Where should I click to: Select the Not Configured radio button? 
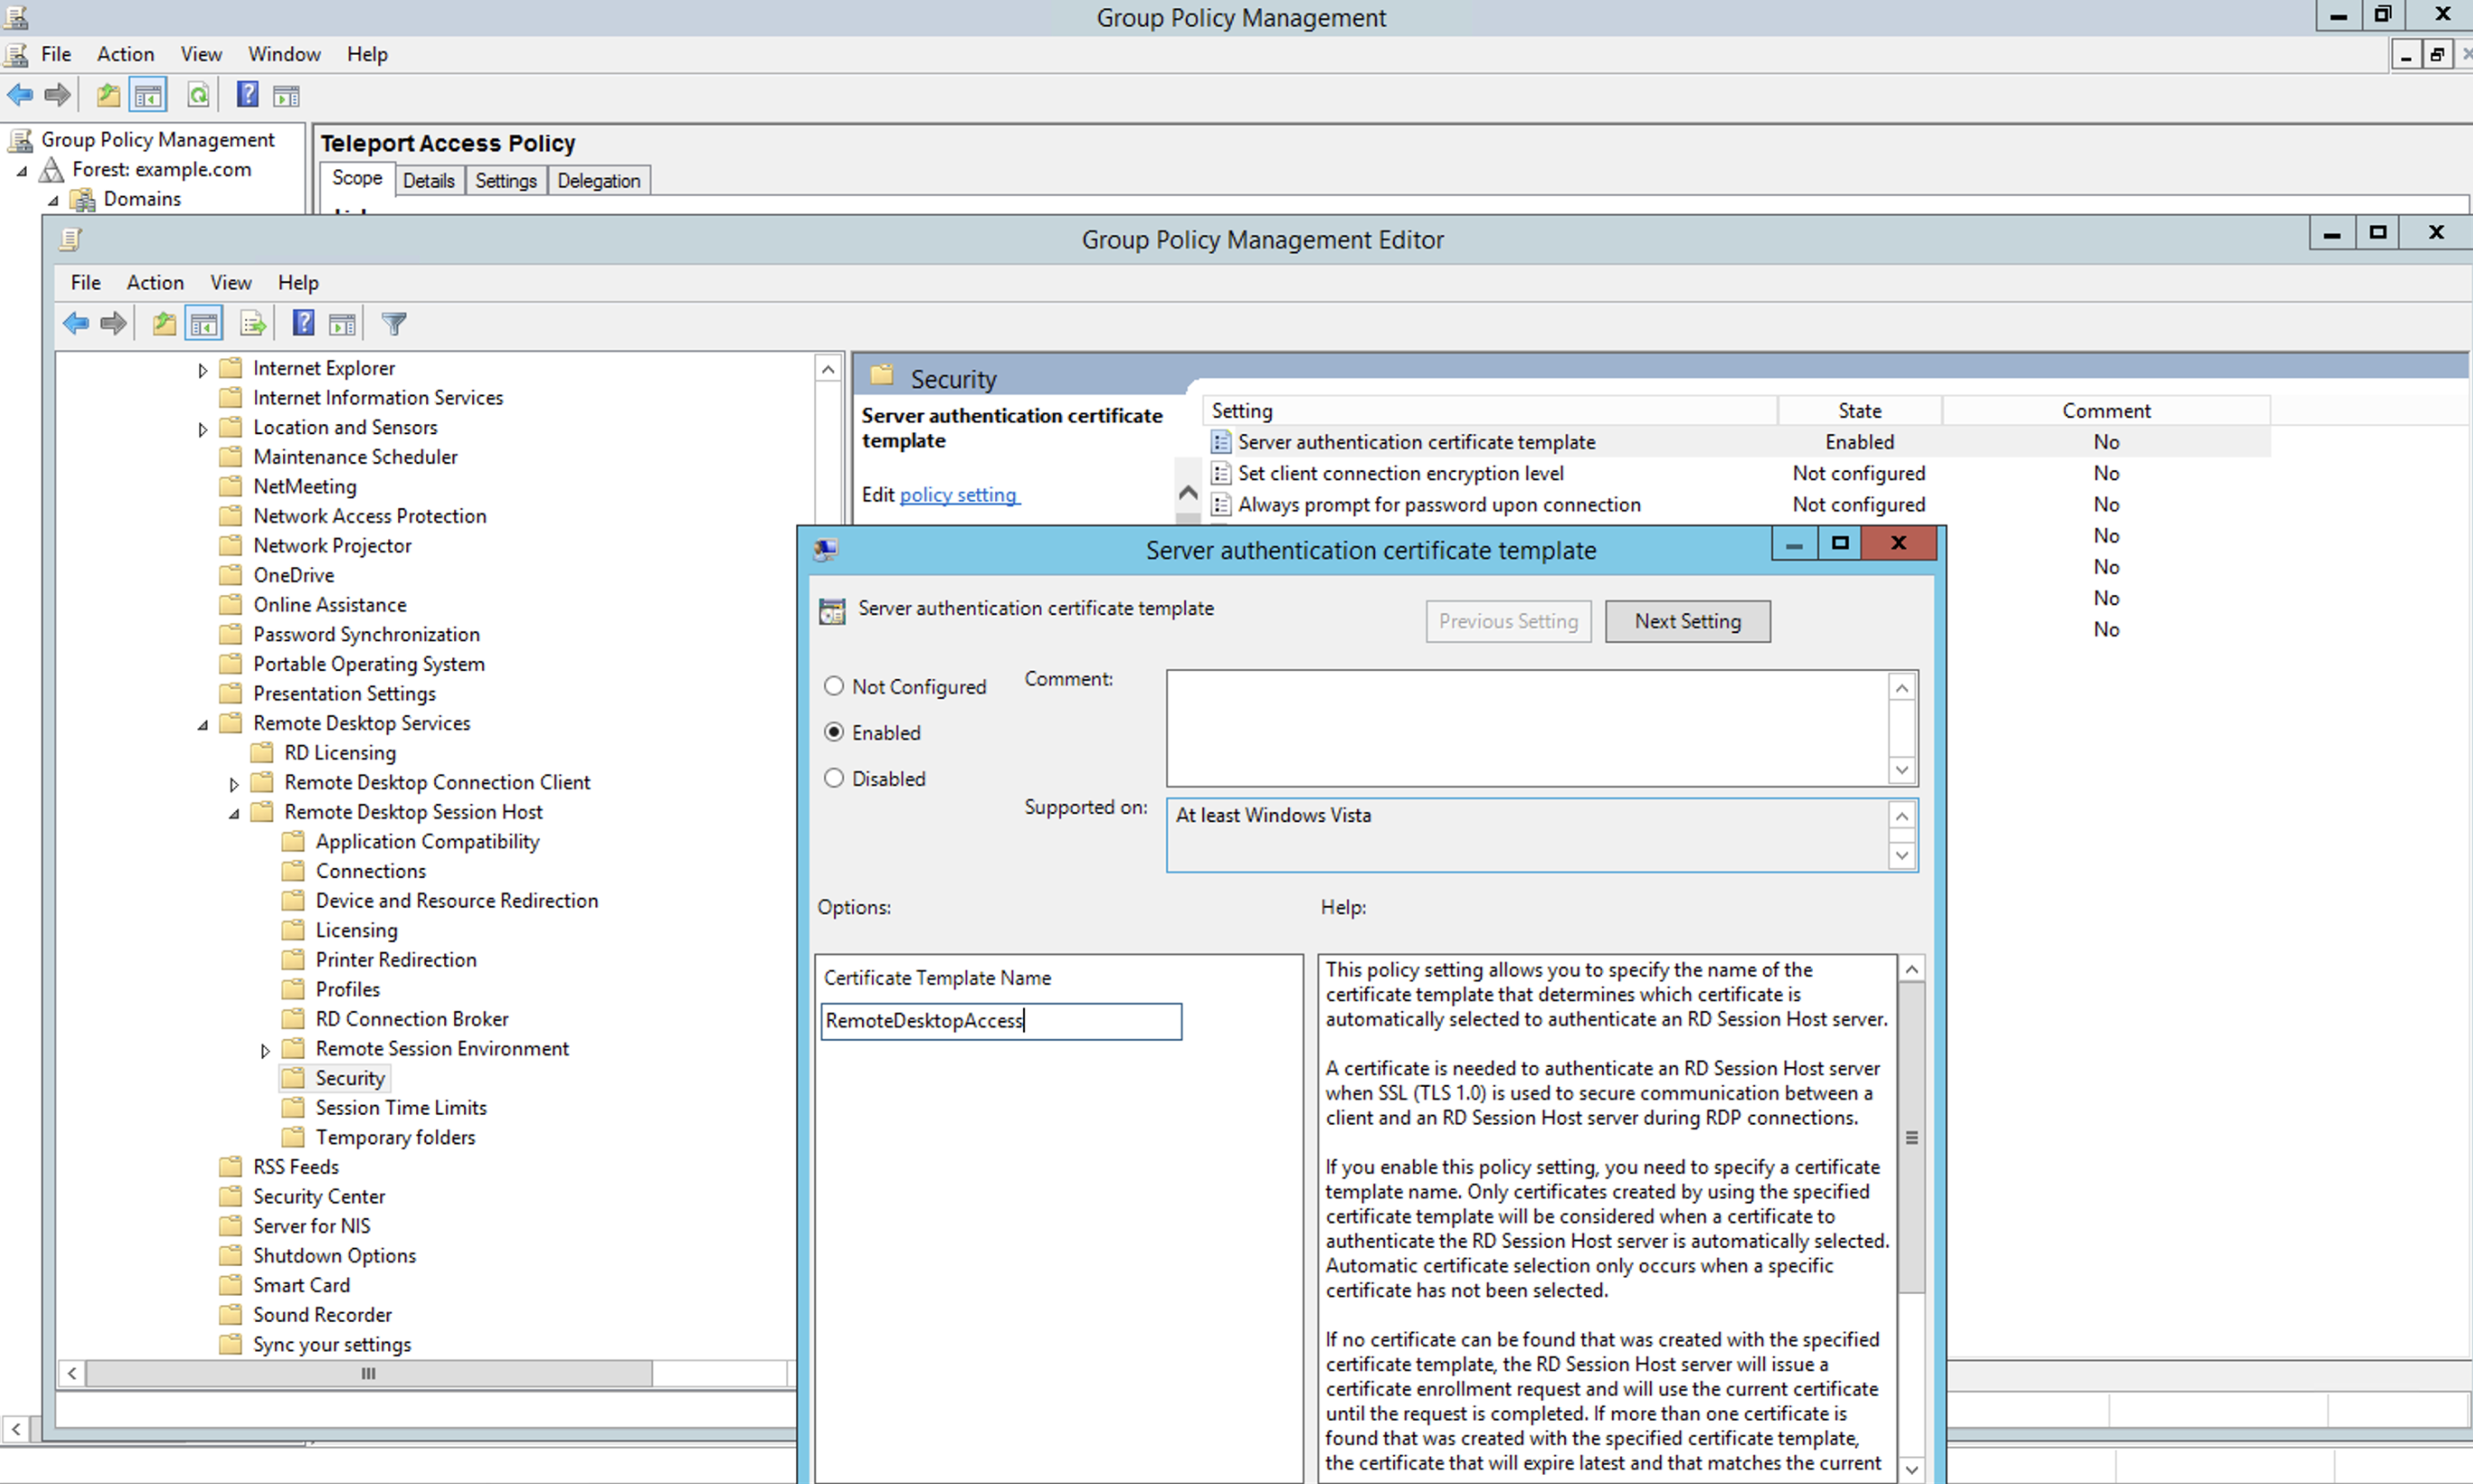[x=834, y=686]
